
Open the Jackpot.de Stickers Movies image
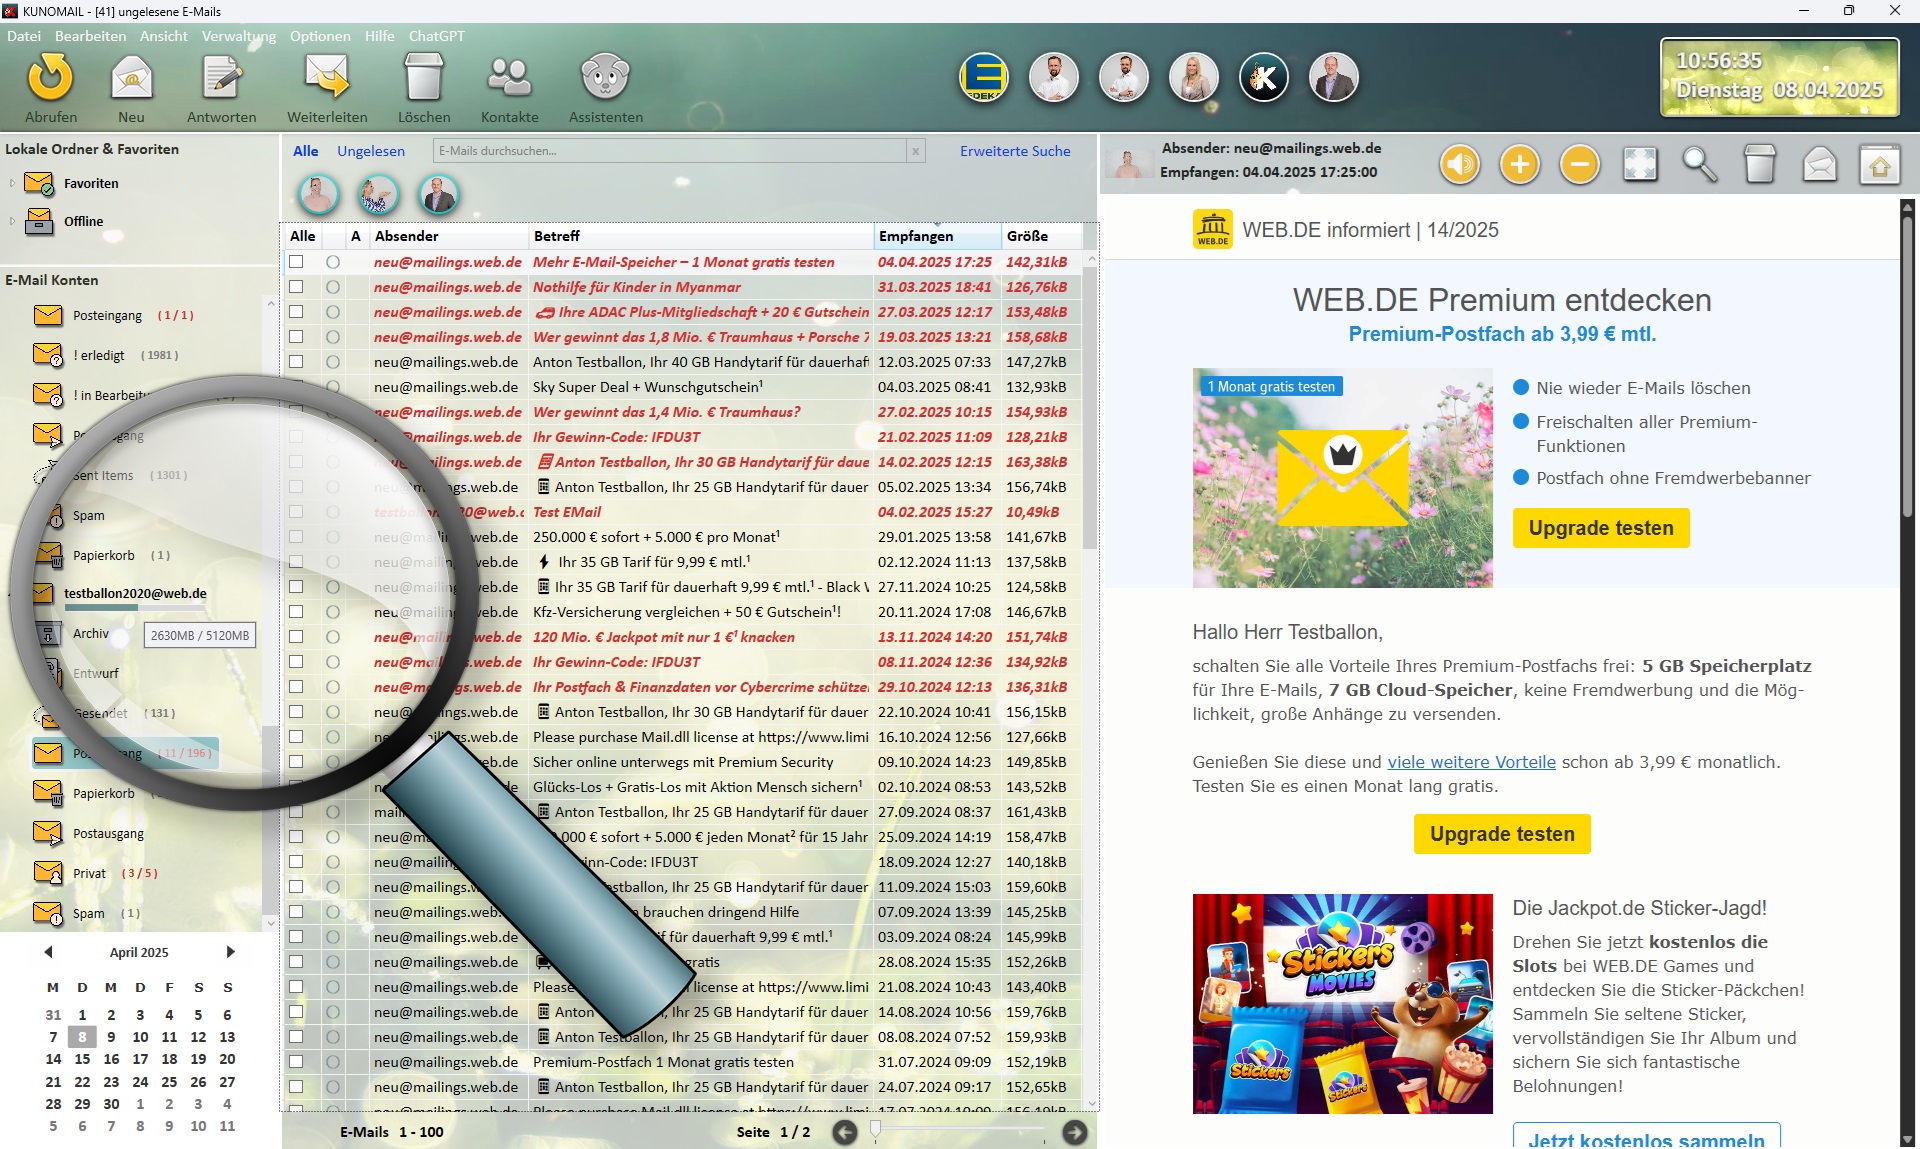click(x=1342, y=1004)
